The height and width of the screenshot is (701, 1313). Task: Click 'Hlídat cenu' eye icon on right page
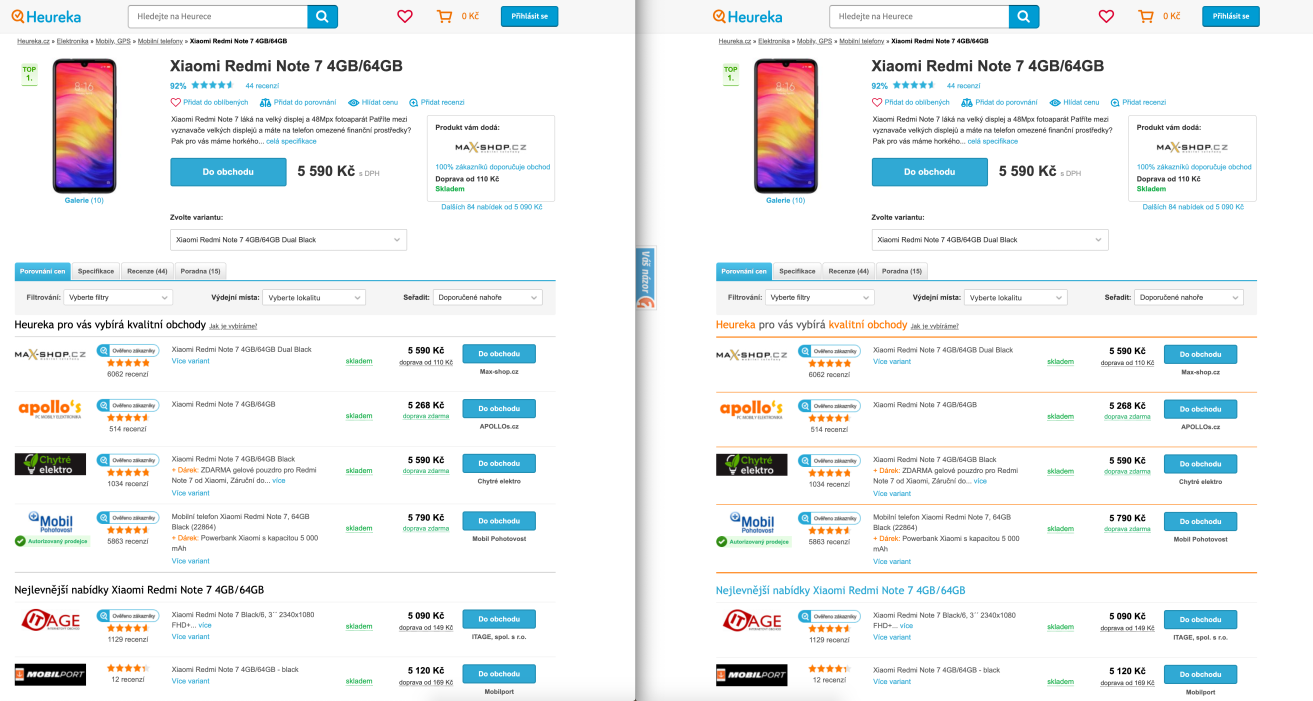(1054, 102)
